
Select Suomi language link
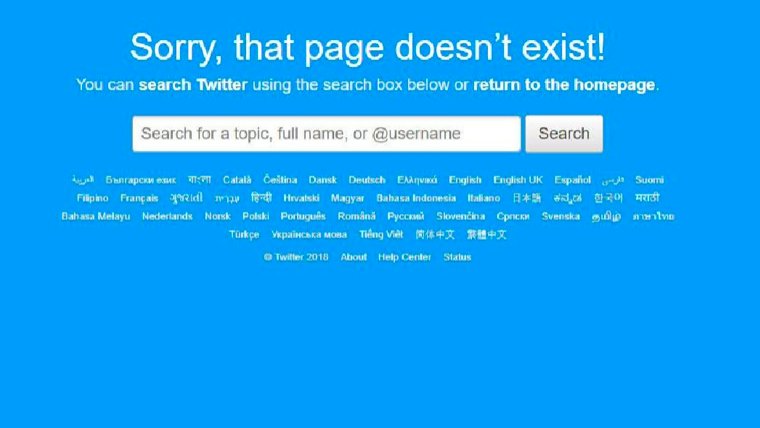pyautogui.click(x=649, y=180)
